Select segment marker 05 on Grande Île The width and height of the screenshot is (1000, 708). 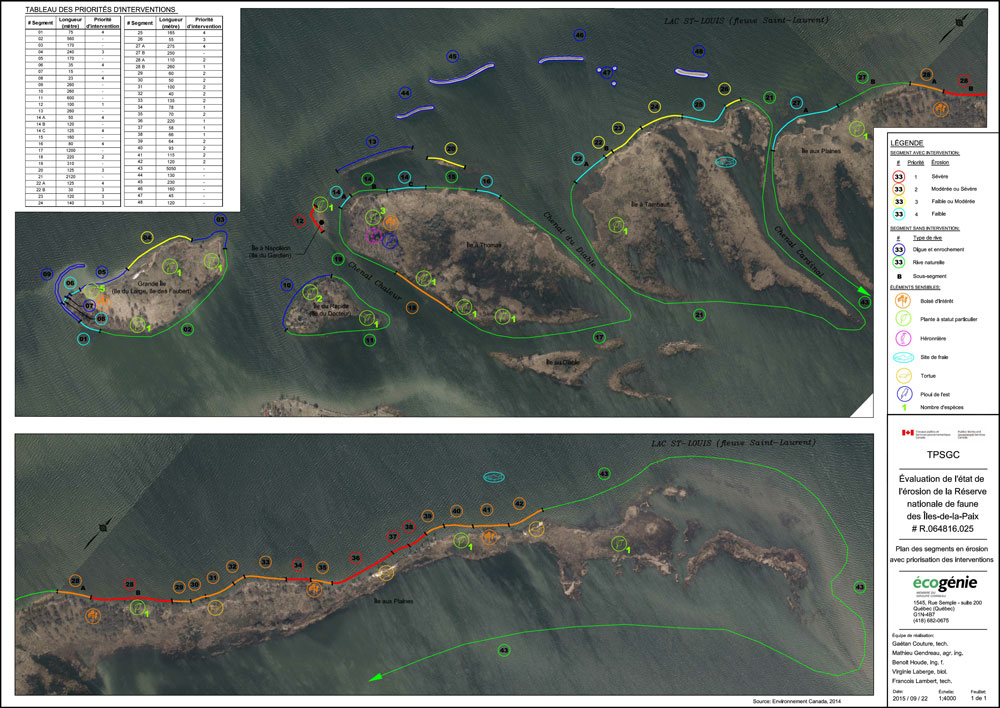coord(102,272)
